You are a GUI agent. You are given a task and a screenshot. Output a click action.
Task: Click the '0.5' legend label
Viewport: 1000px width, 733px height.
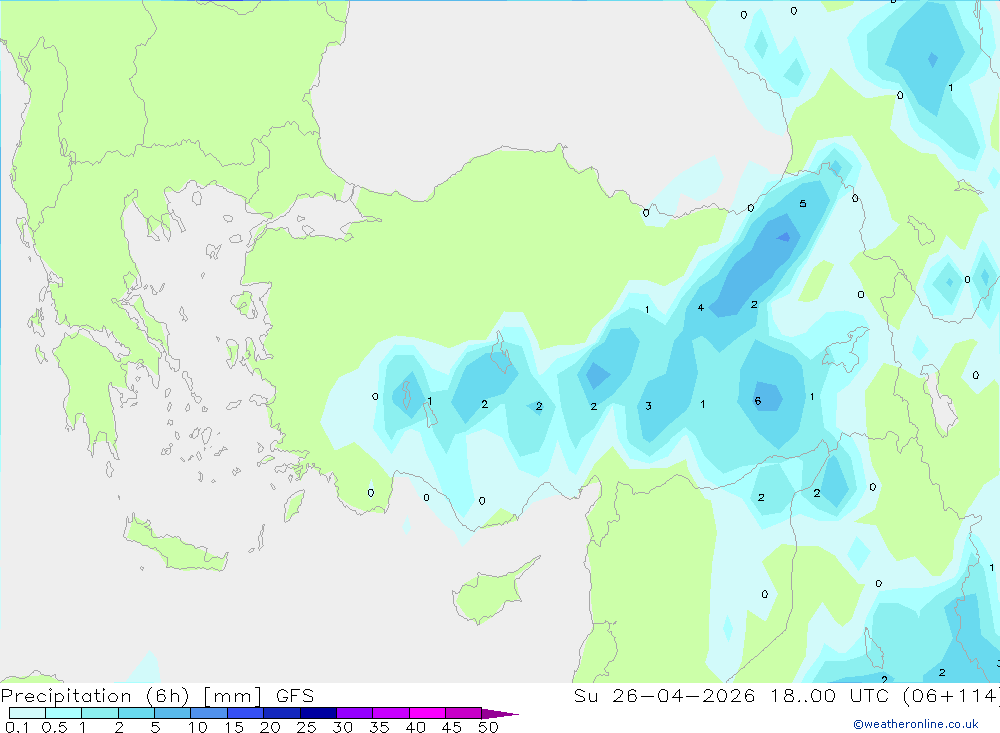click(x=54, y=727)
